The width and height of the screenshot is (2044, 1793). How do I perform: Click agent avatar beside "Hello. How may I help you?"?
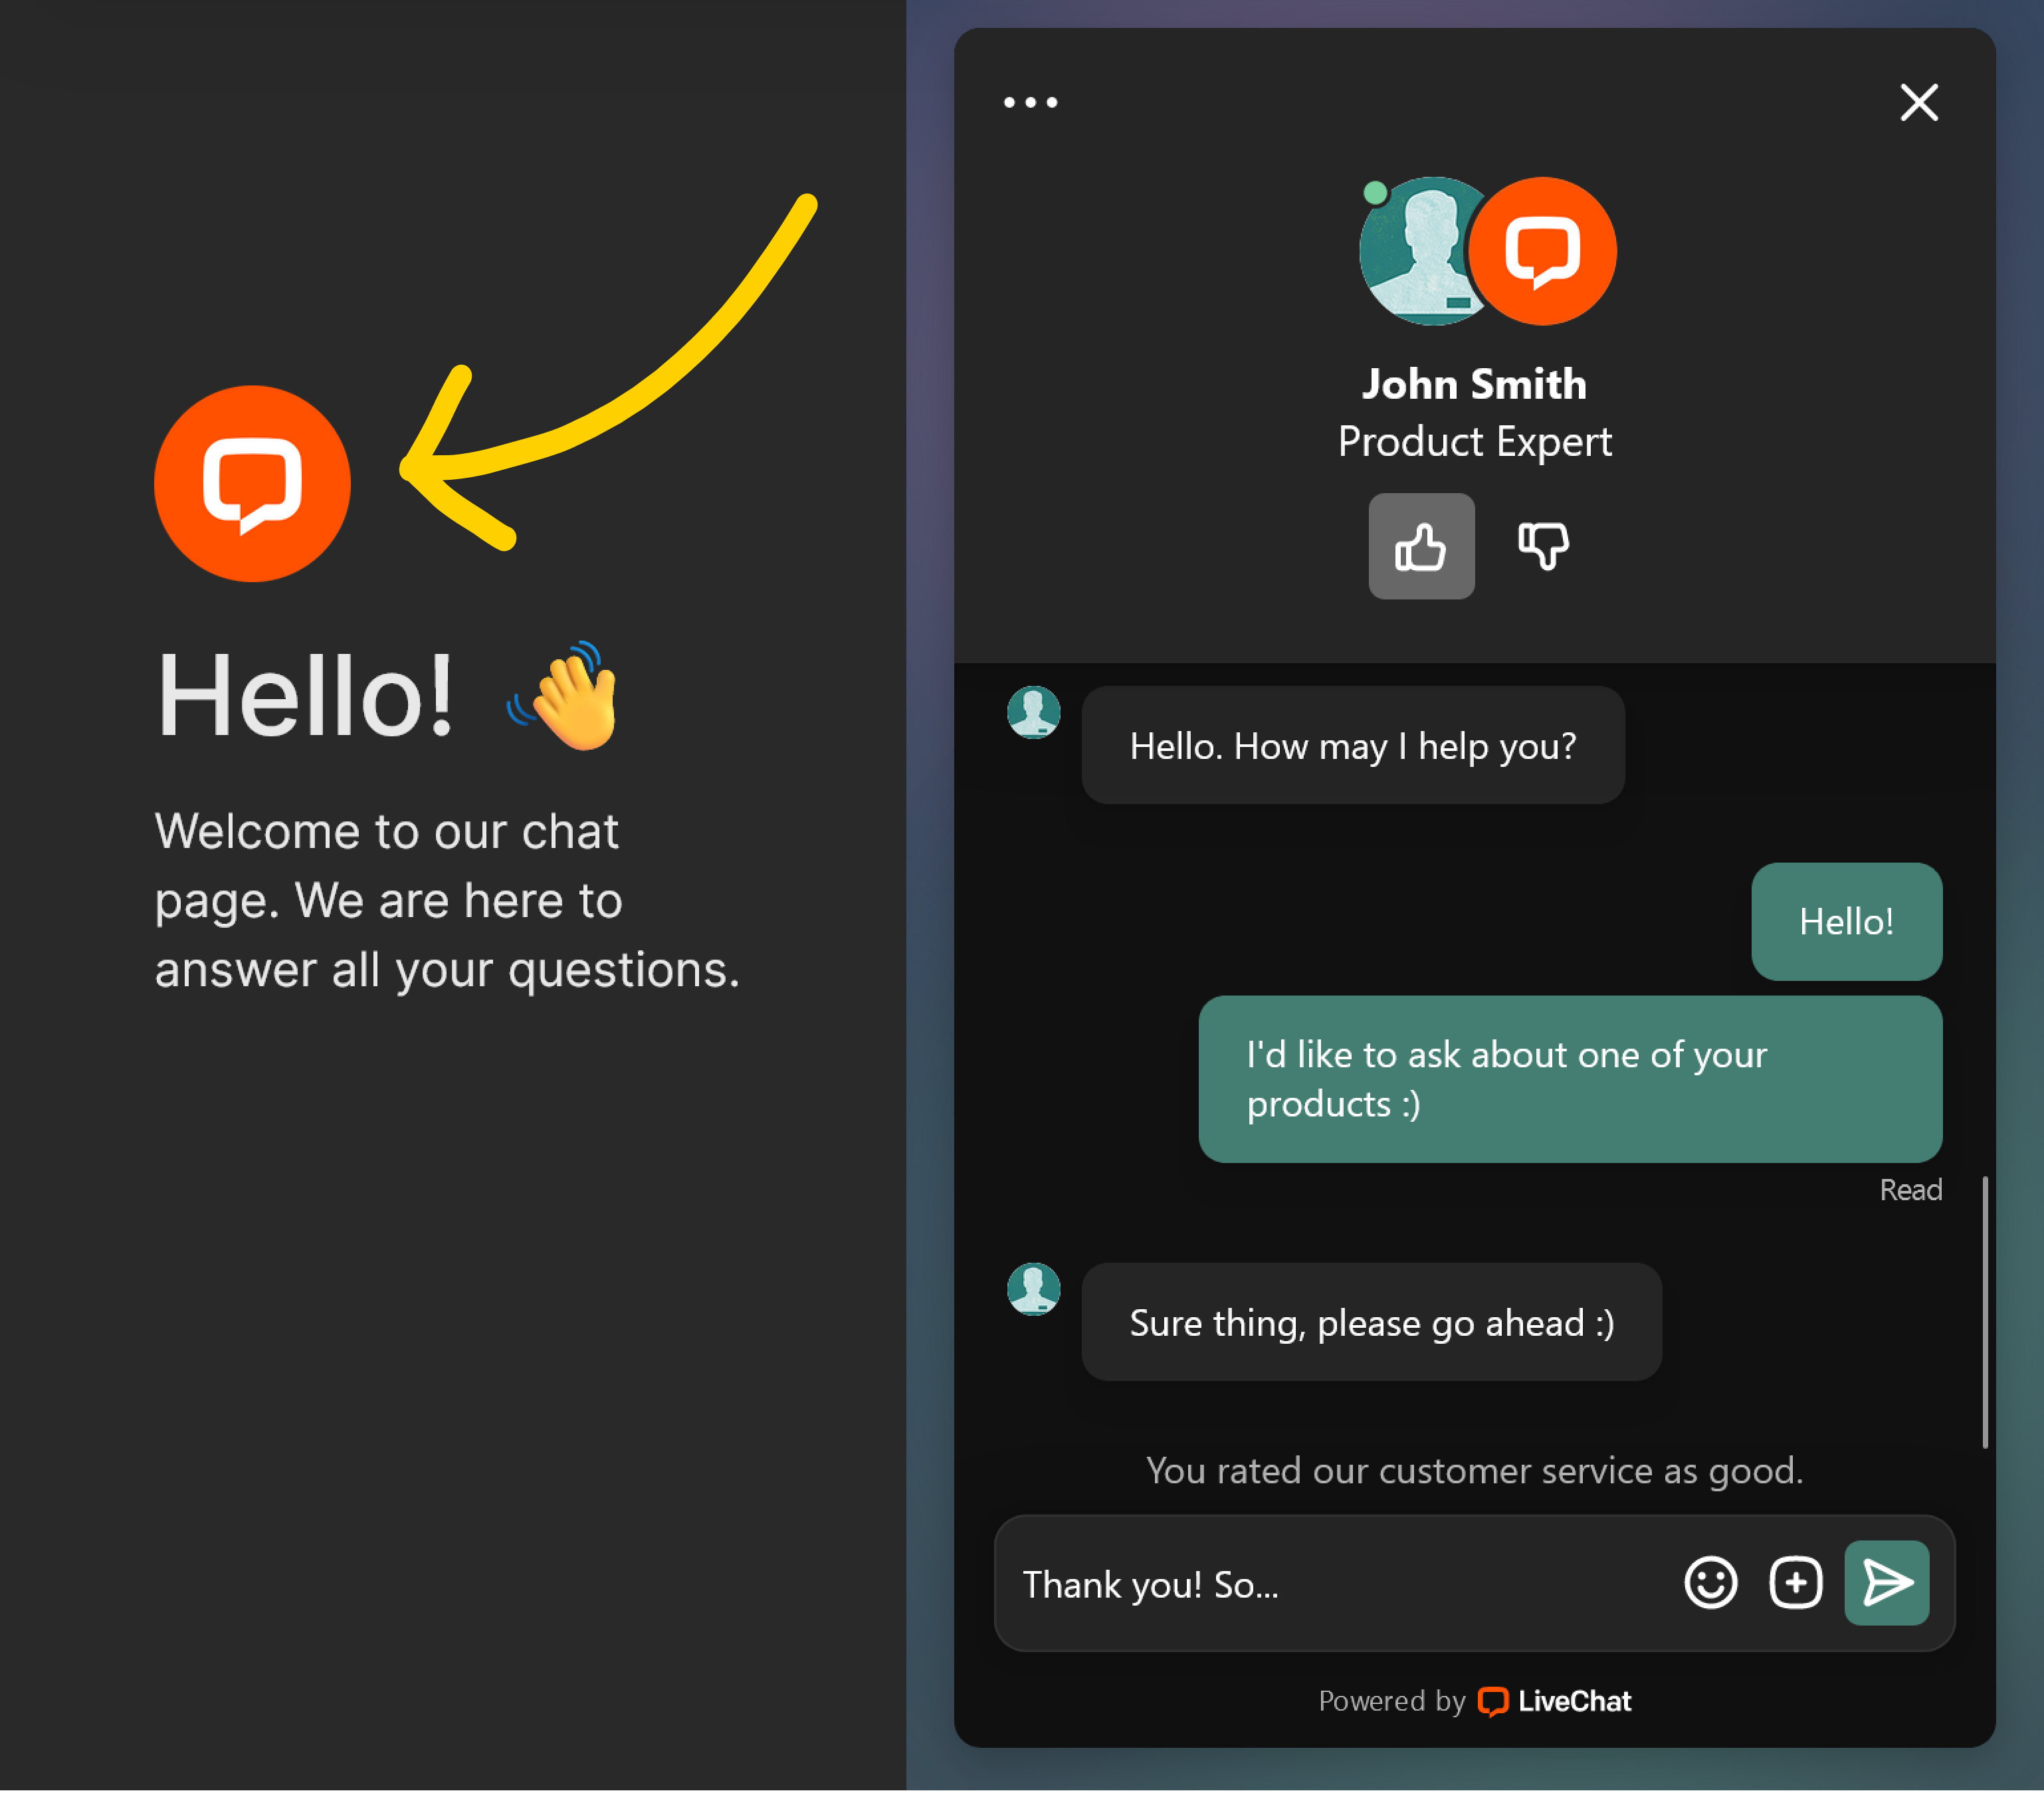point(1033,712)
